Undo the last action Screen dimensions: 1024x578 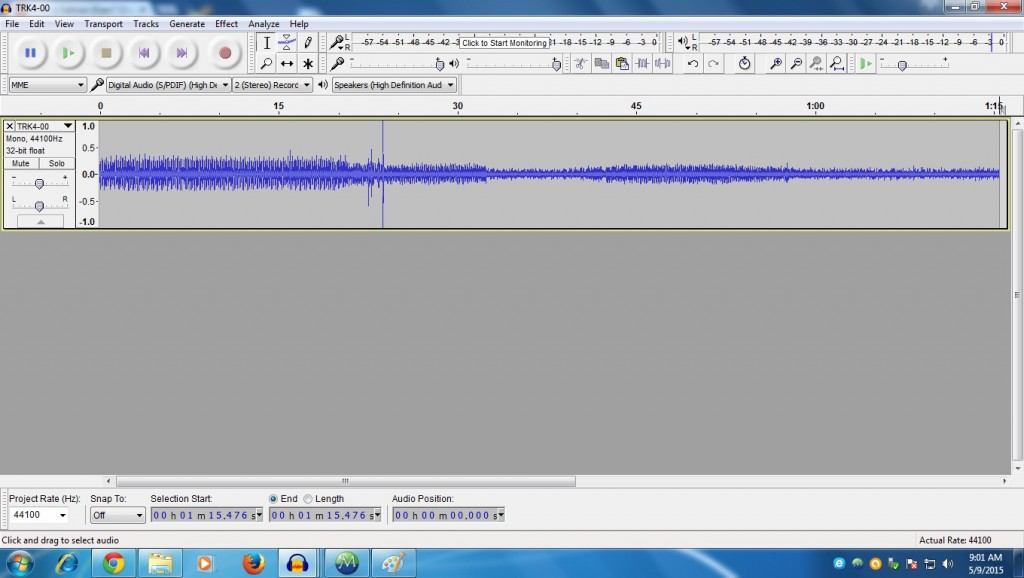(x=693, y=63)
